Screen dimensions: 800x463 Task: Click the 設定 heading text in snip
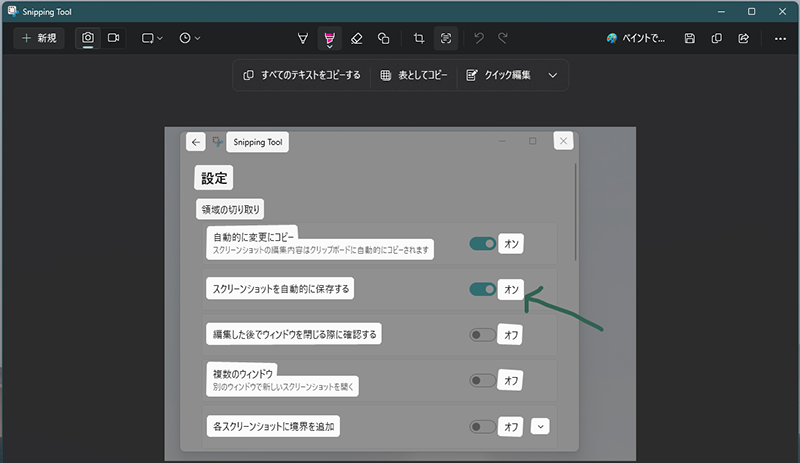click(214, 178)
